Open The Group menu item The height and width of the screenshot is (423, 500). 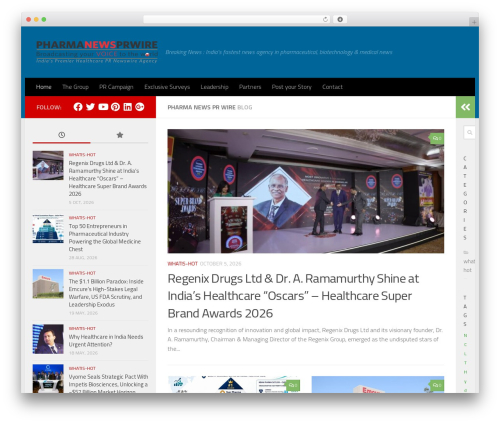(x=75, y=87)
